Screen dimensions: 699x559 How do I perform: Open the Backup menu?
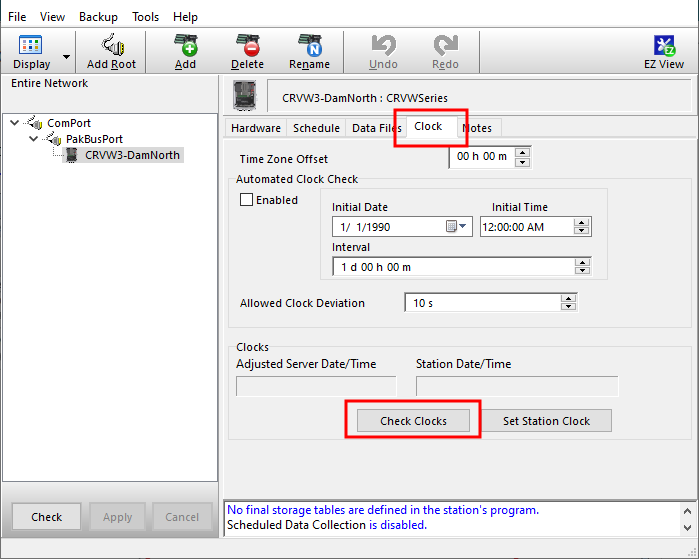coord(98,17)
